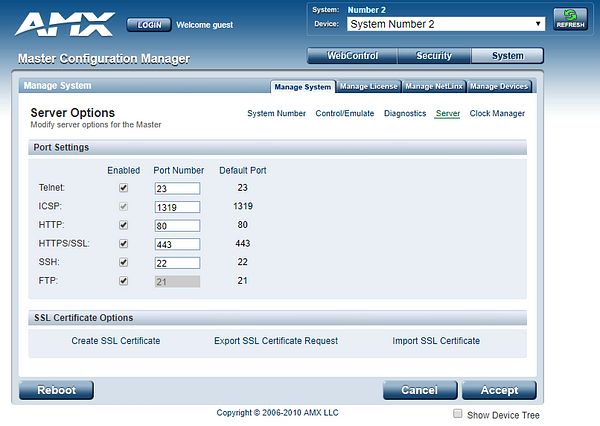The width and height of the screenshot is (600, 426).
Task: Click the Copyright 2006-2010 AMX LLC text
Action: [277, 413]
